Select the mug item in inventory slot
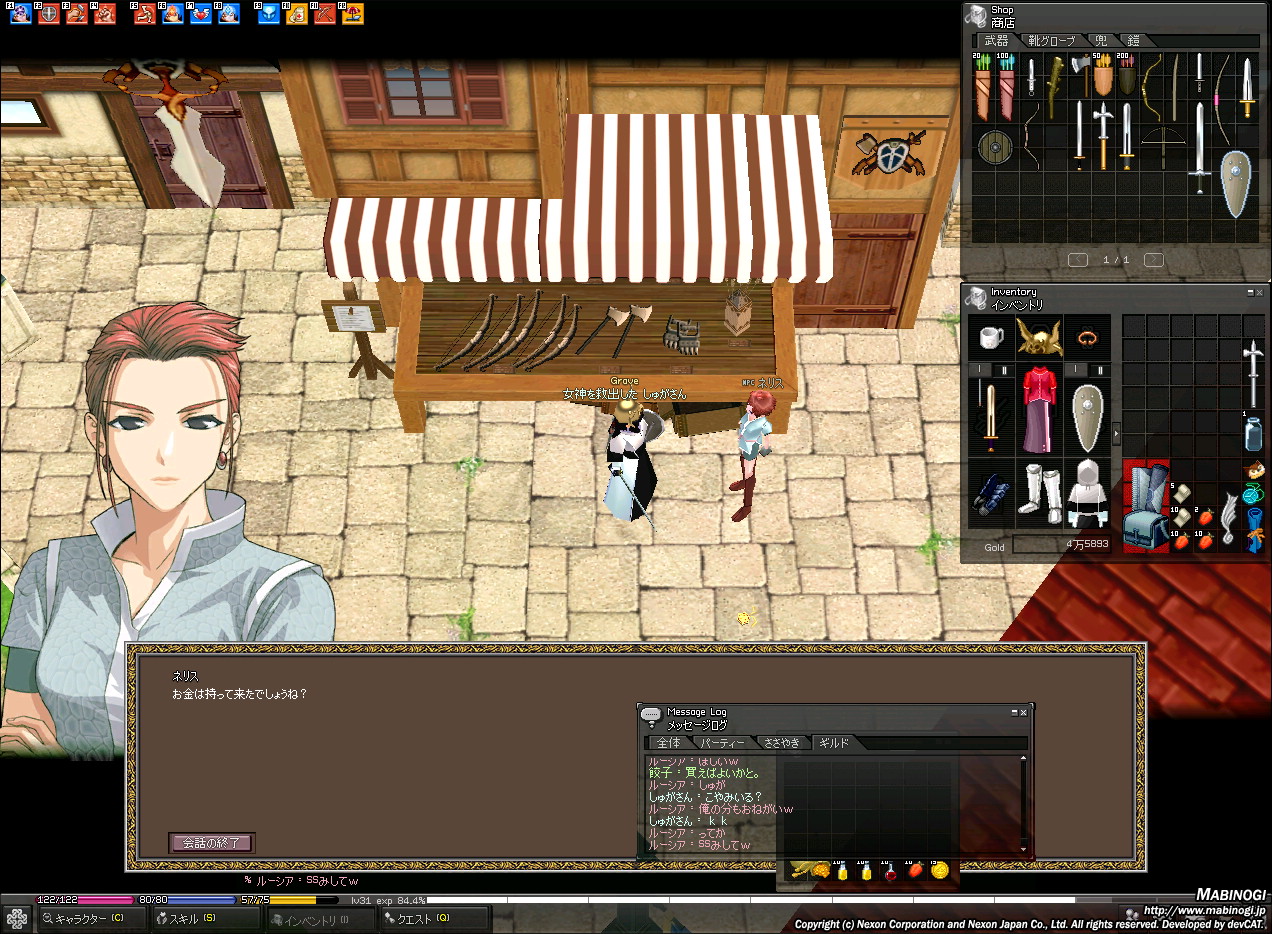The image size is (1272, 934). [x=991, y=337]
